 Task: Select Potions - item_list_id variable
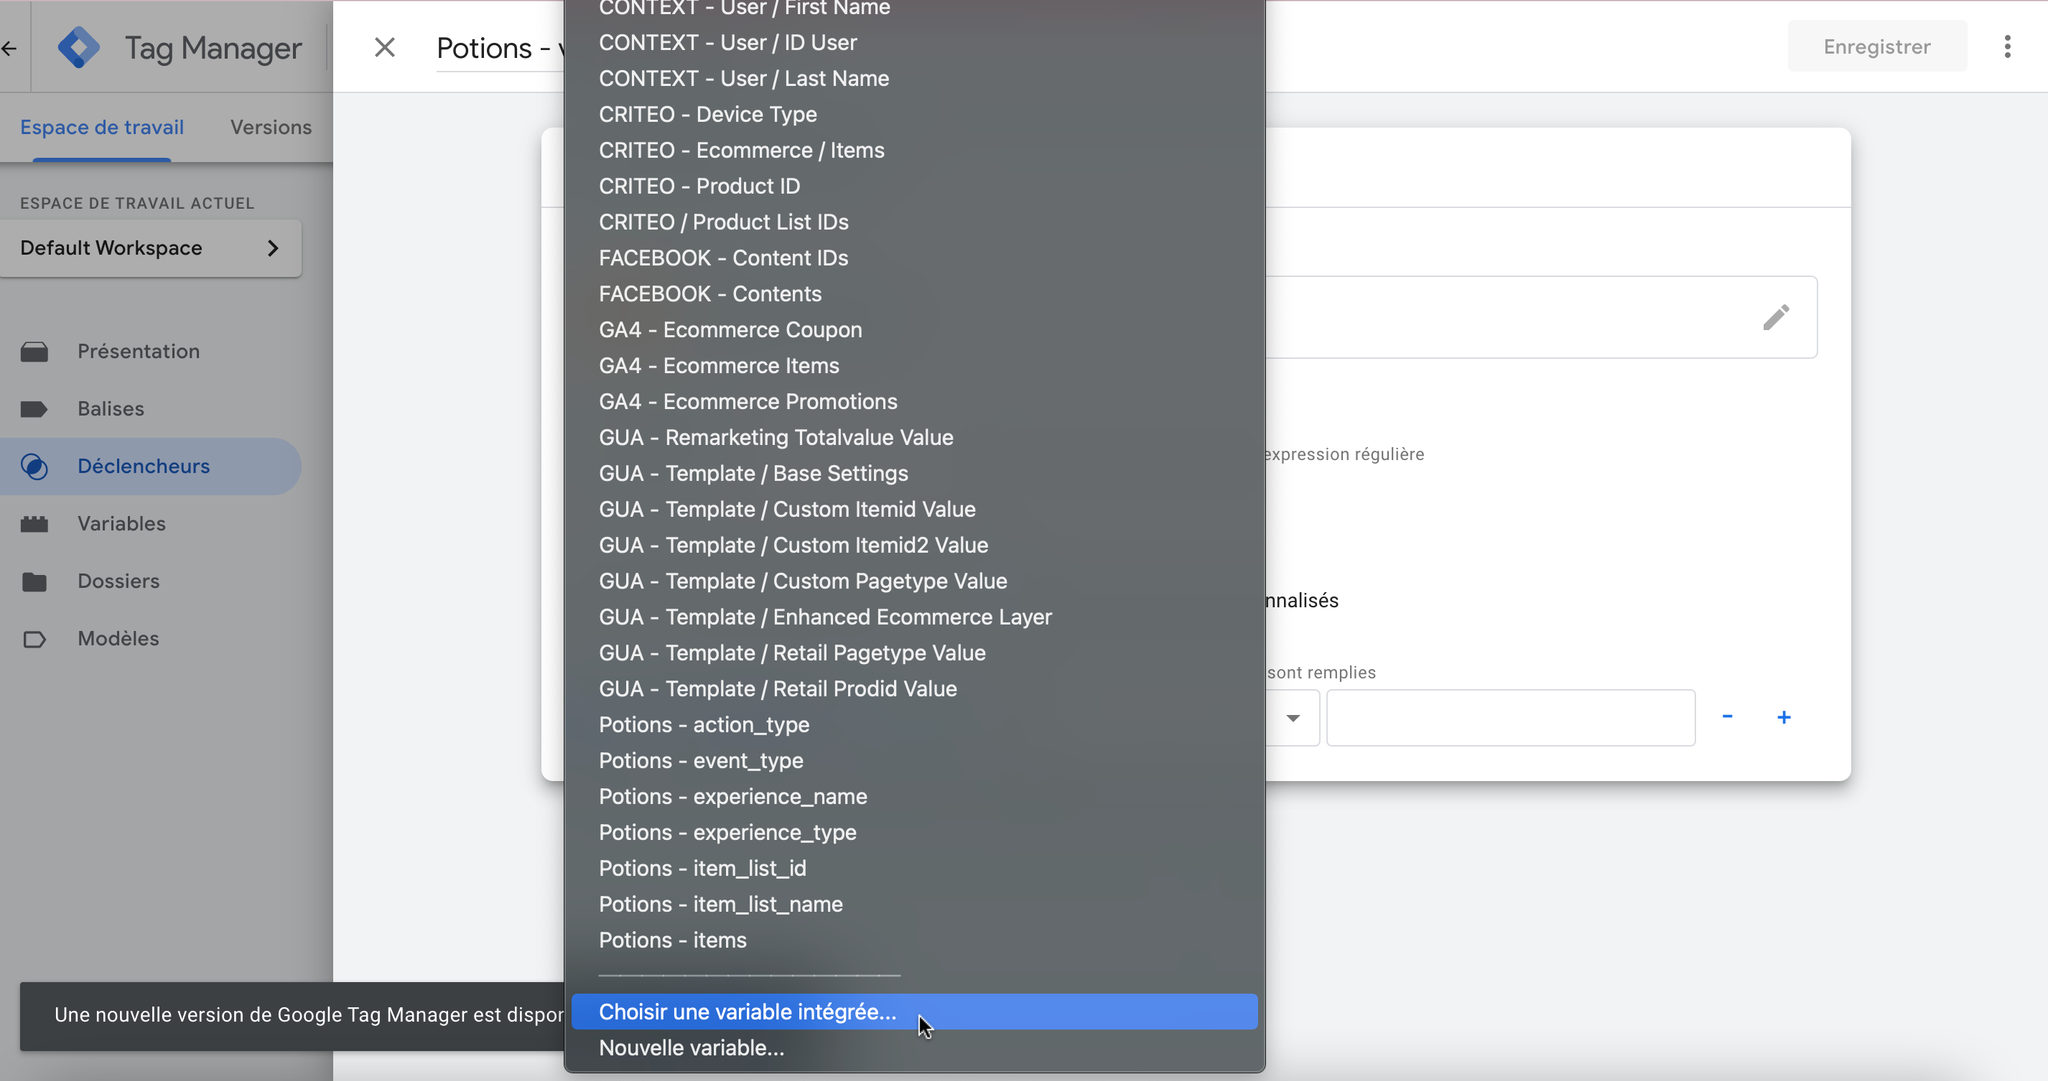pyautogui.click(x=915, y=869)
